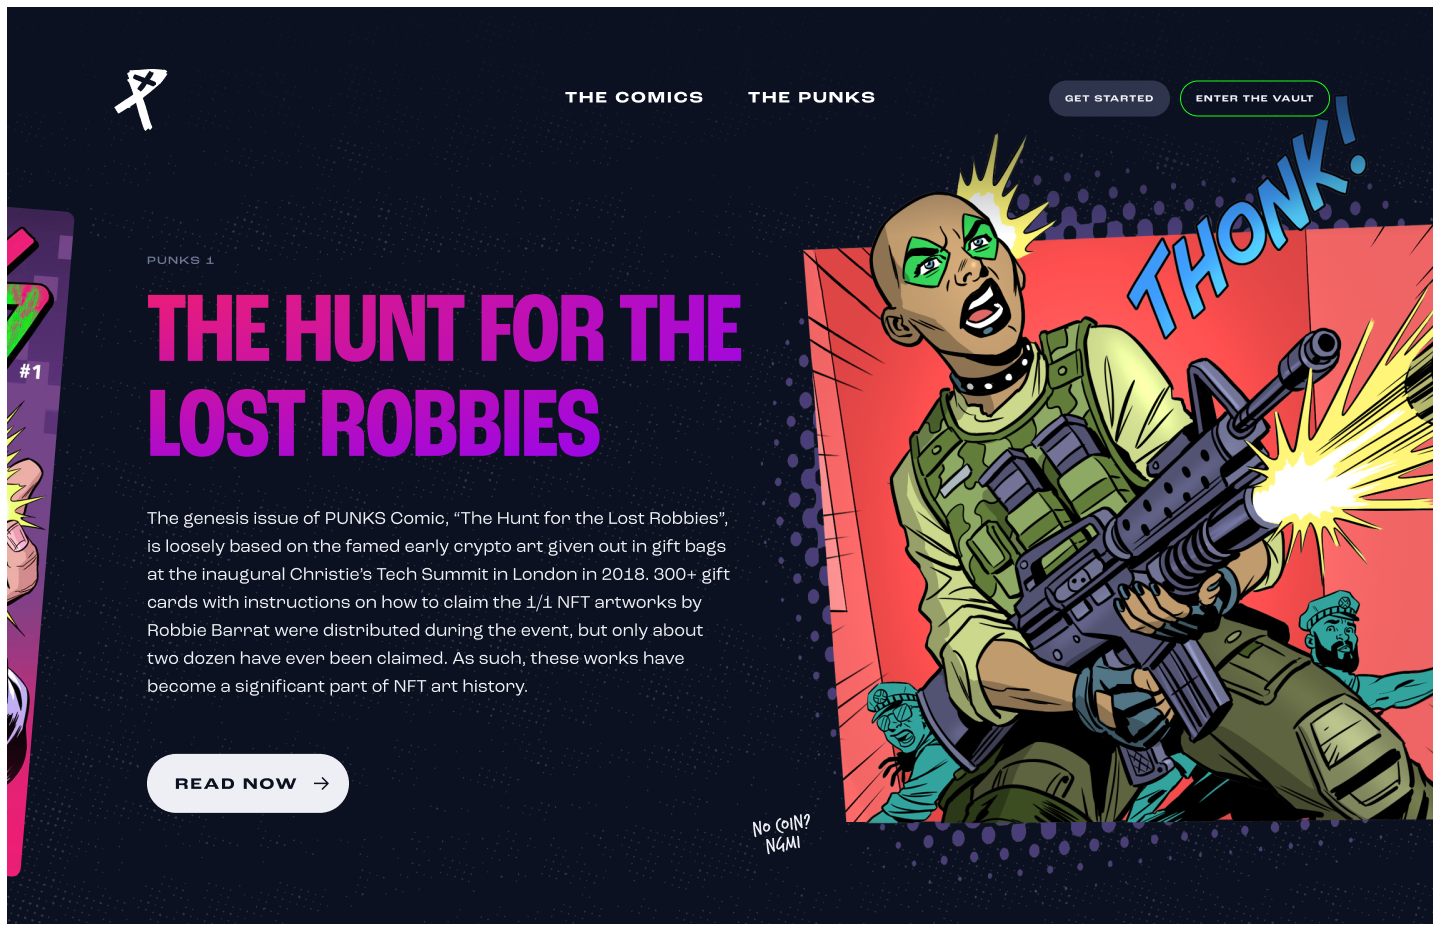Open The Punks menu item
Image resolution: width=1440 pixels, height=931 pixels.
(x=811, y=97)
